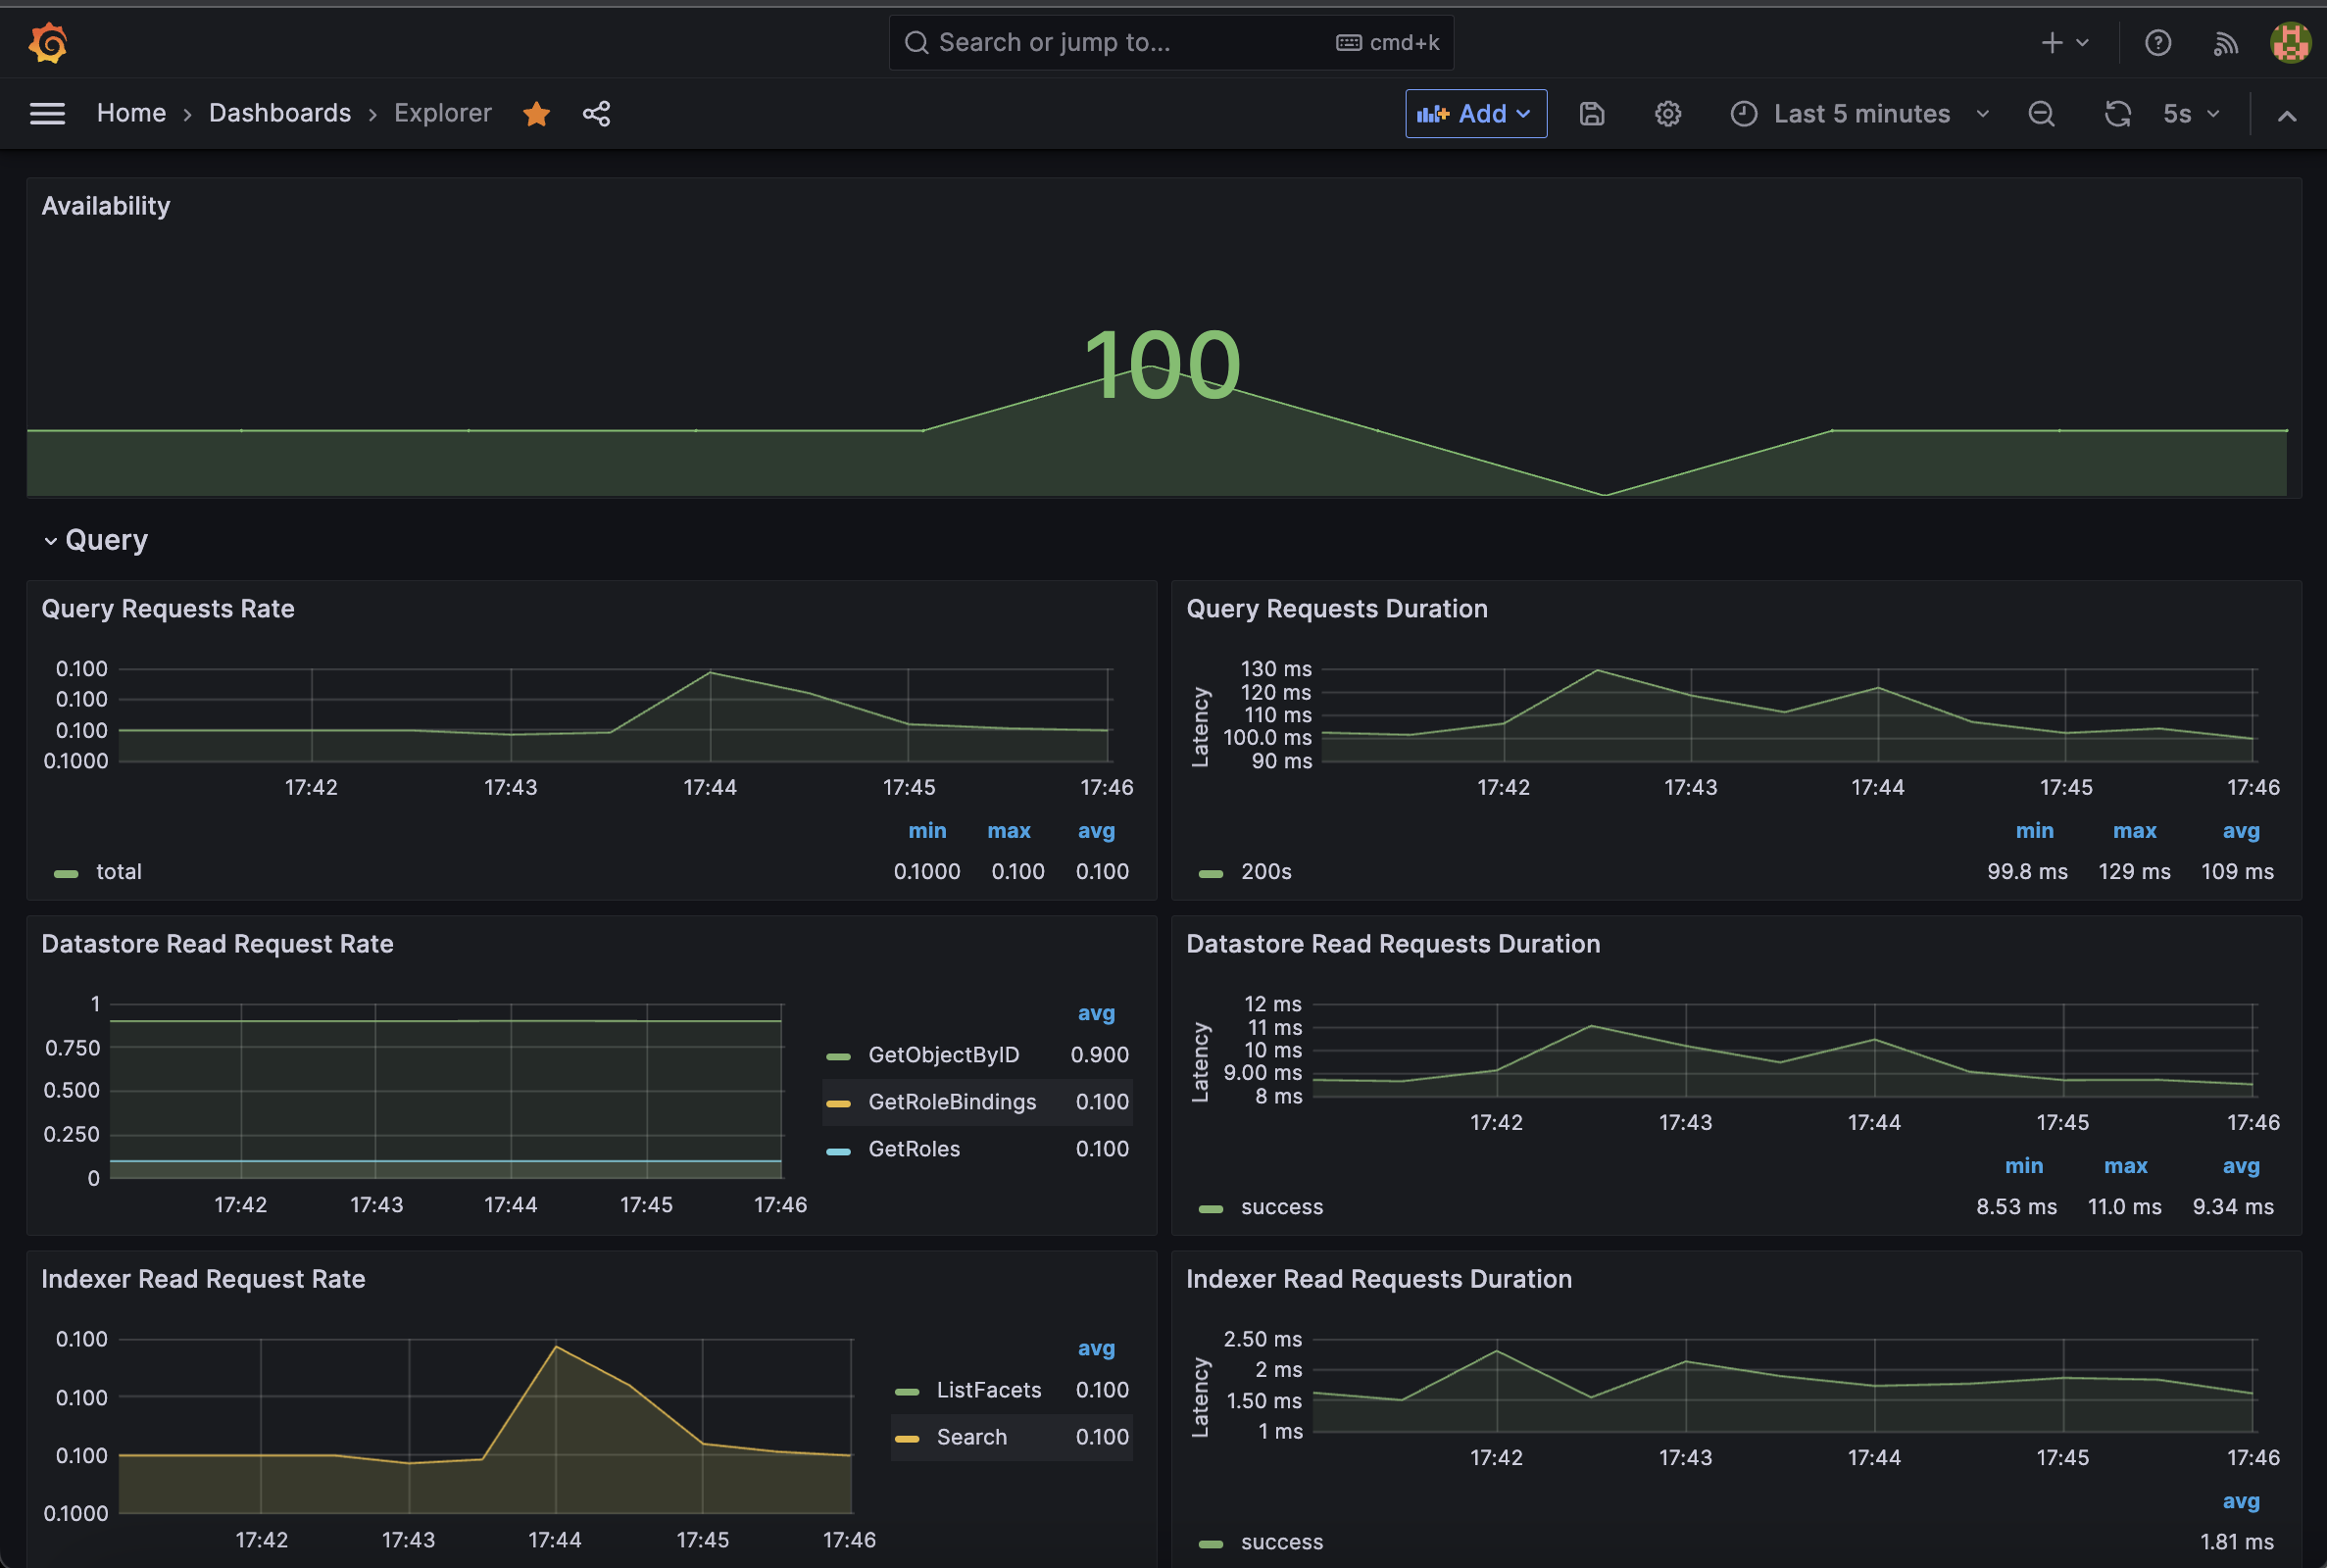
Task: Open Query Requests Rate panel title menu
Action: pyautogui.click(x=167, y=609)
